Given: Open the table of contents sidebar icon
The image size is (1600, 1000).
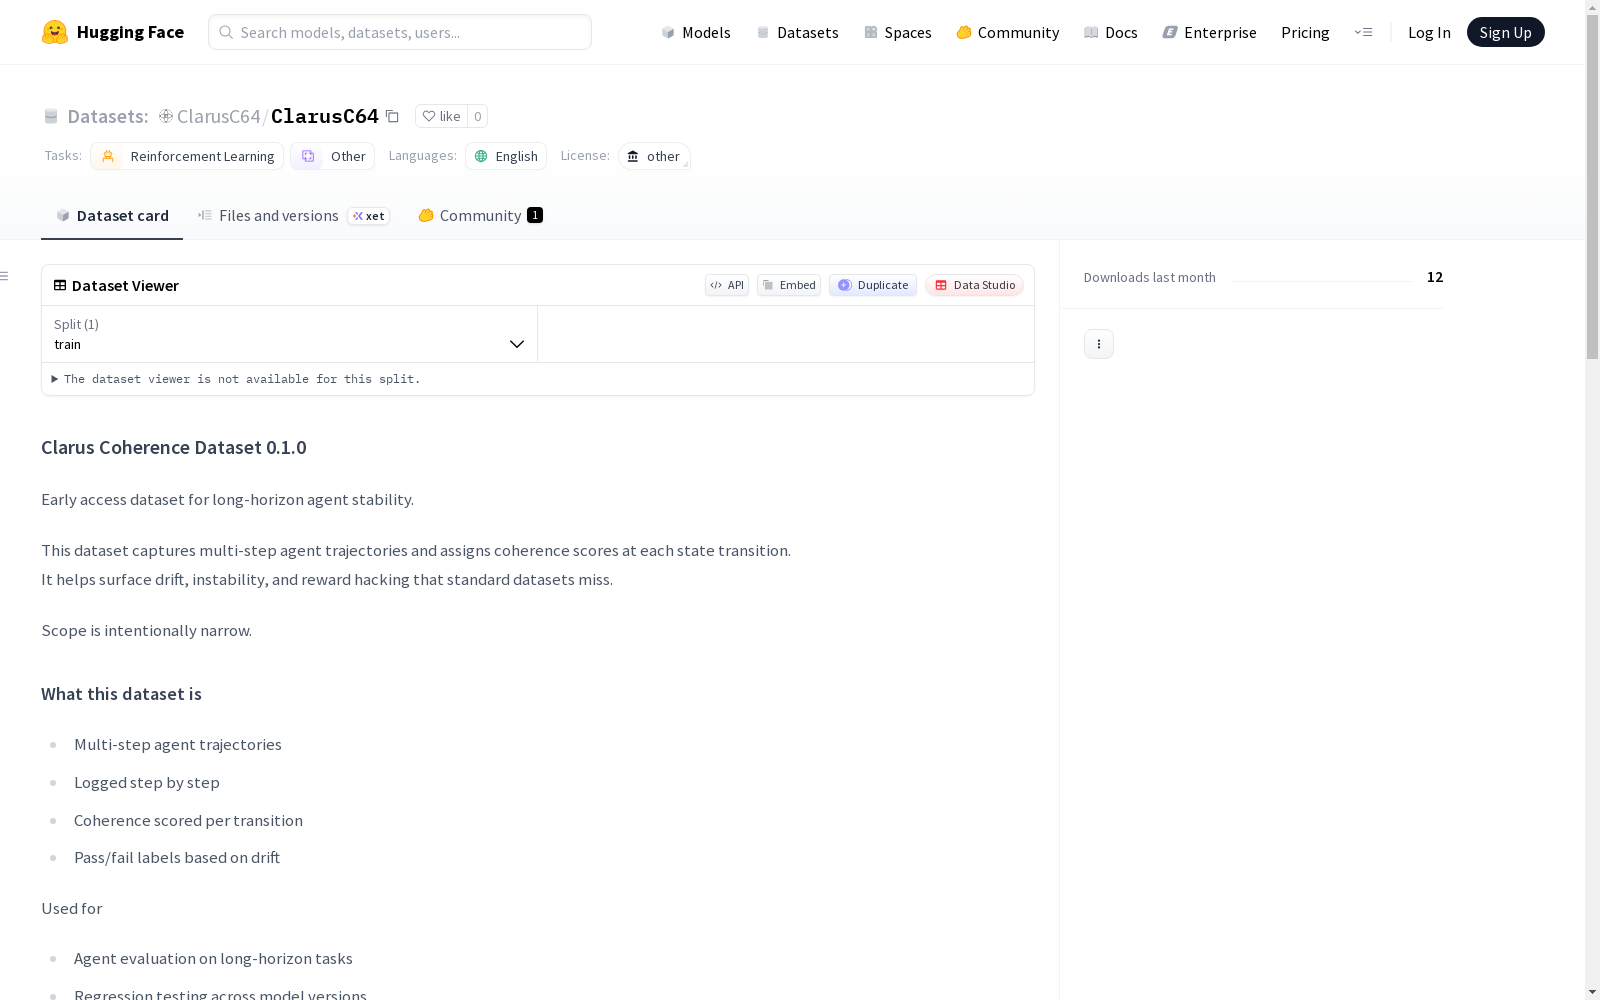Looking at the screenshot, I should (x=5, y=276).
